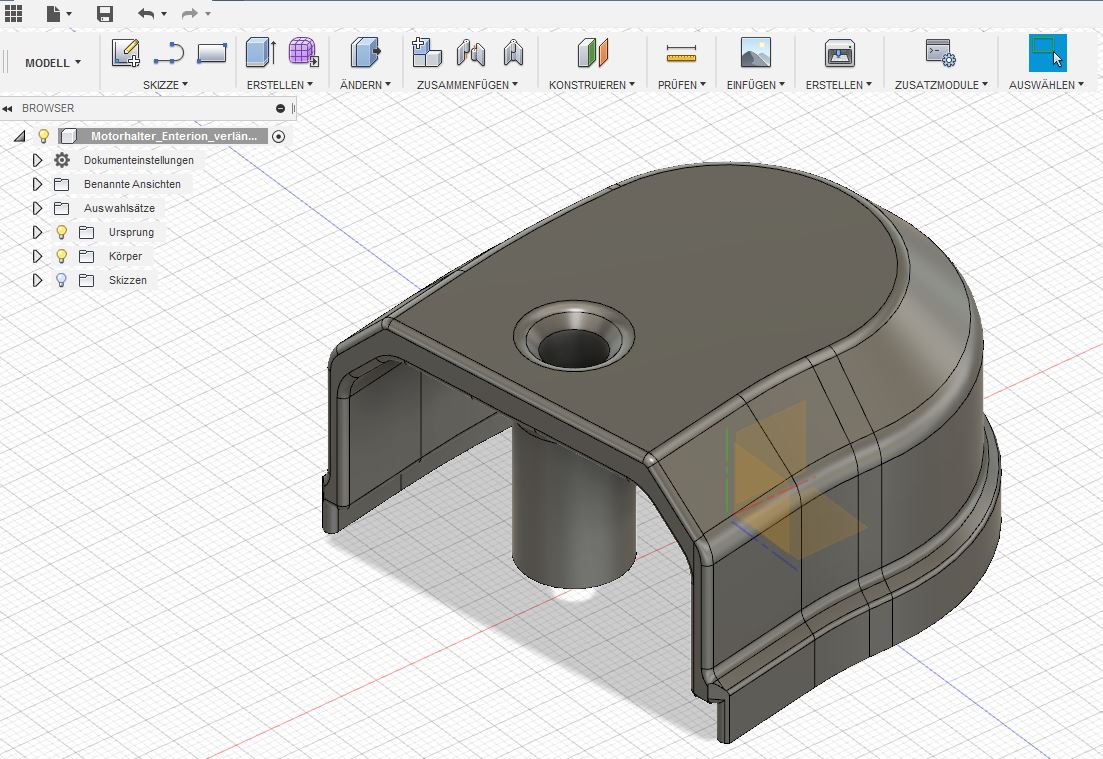The width and height of the screenshot is (1103, 759).
Task: Select the Press Pull icon under Ändern
Action: (365, 52)
